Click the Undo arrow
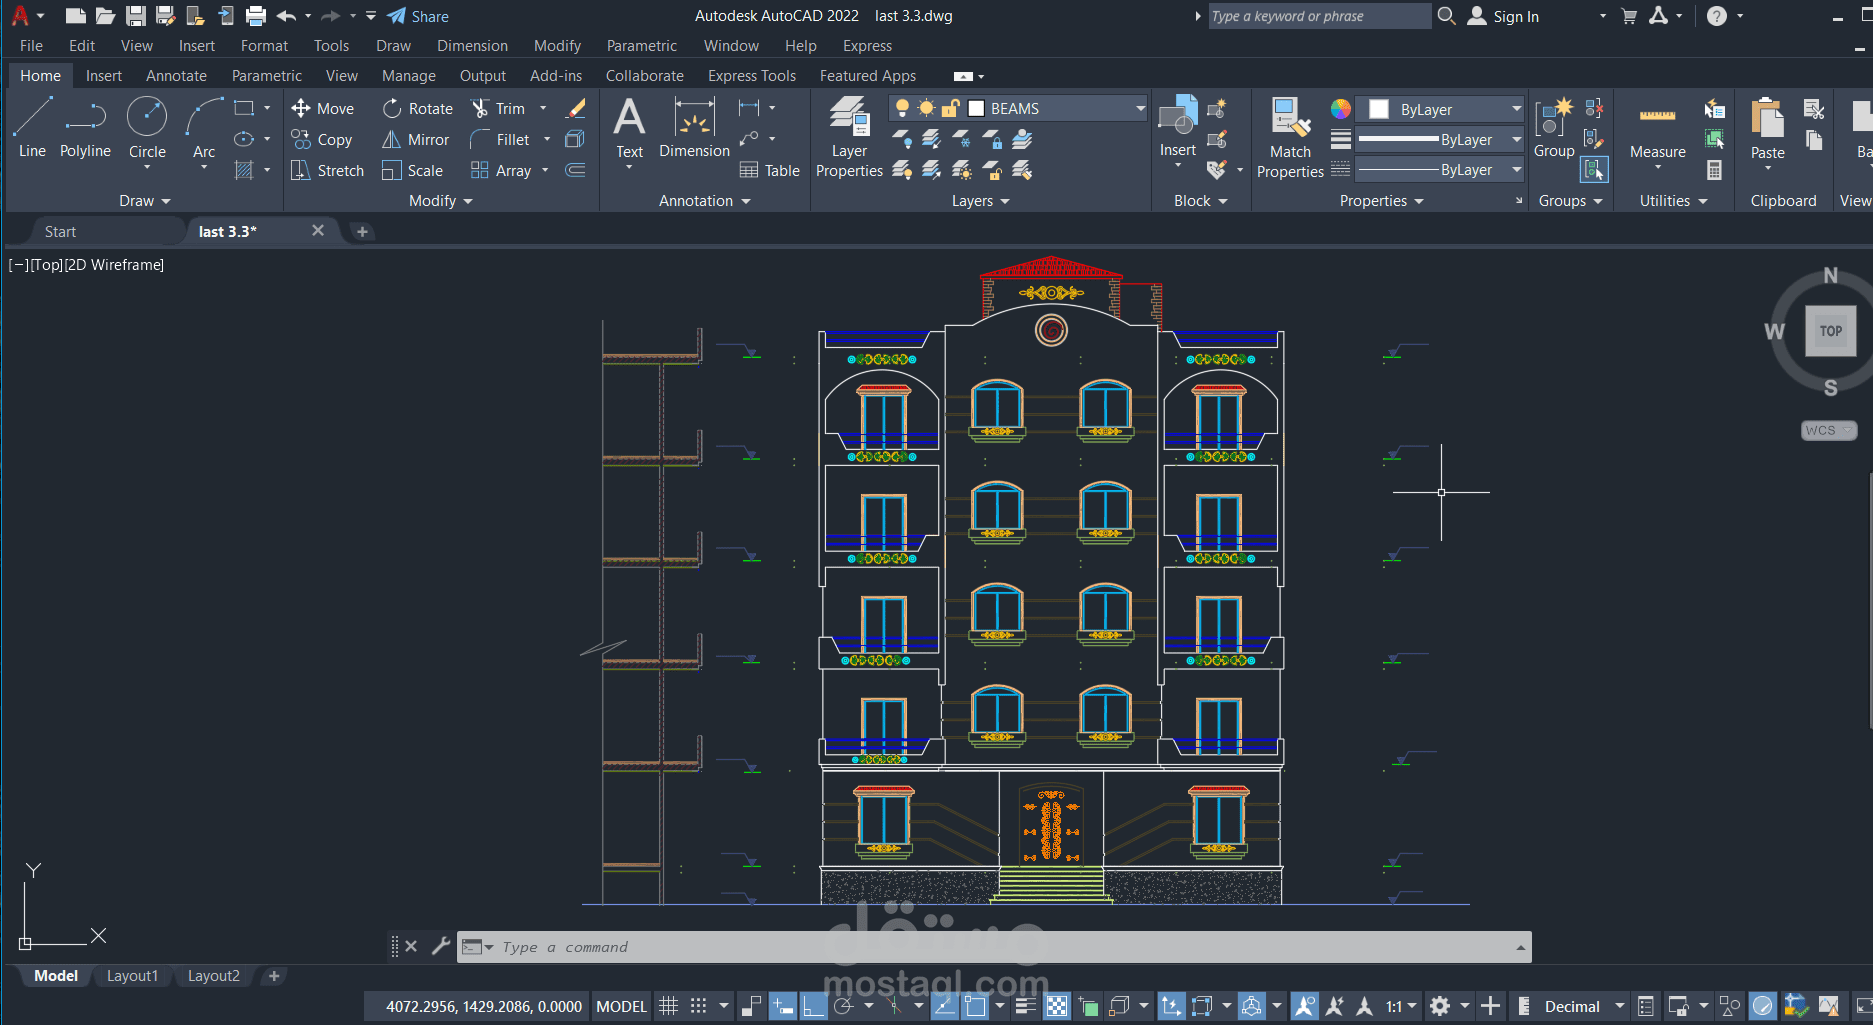The height and width of the screenshot is (1025, 1873). point(286,16)
